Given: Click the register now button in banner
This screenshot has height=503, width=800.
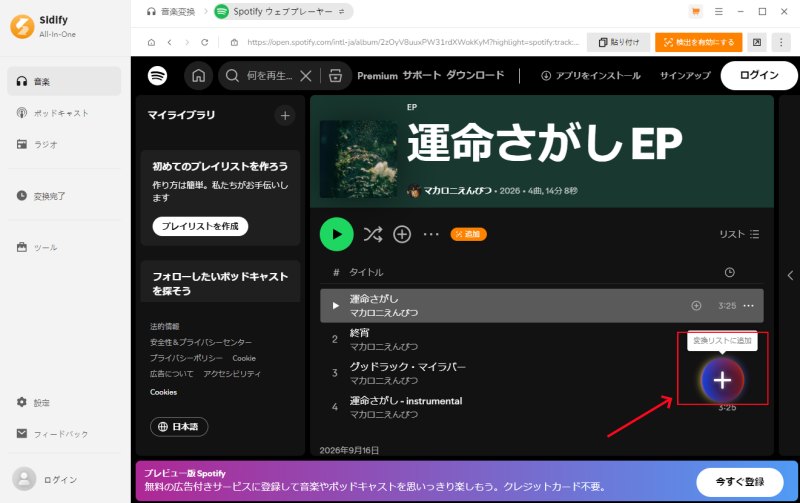Looking at the screenshot, I should [x=740, y=482].
